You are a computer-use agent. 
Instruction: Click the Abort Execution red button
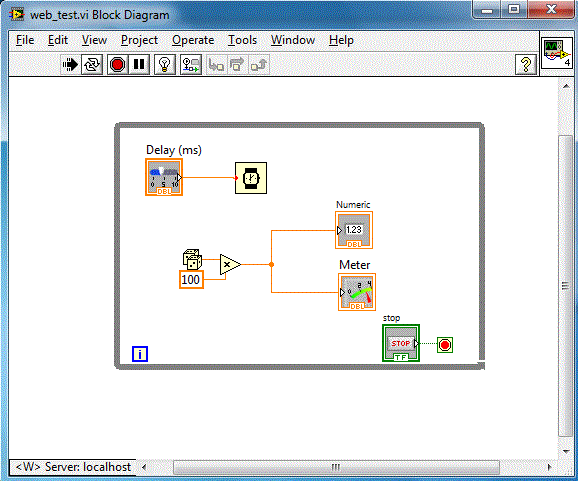coord(117,65)
